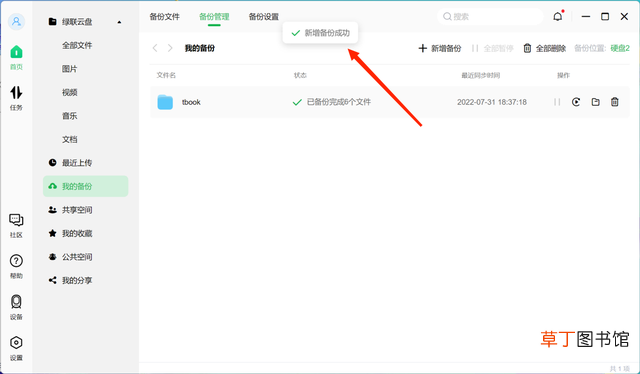Open 全部文件 in the sidebar

click(77, 45)
